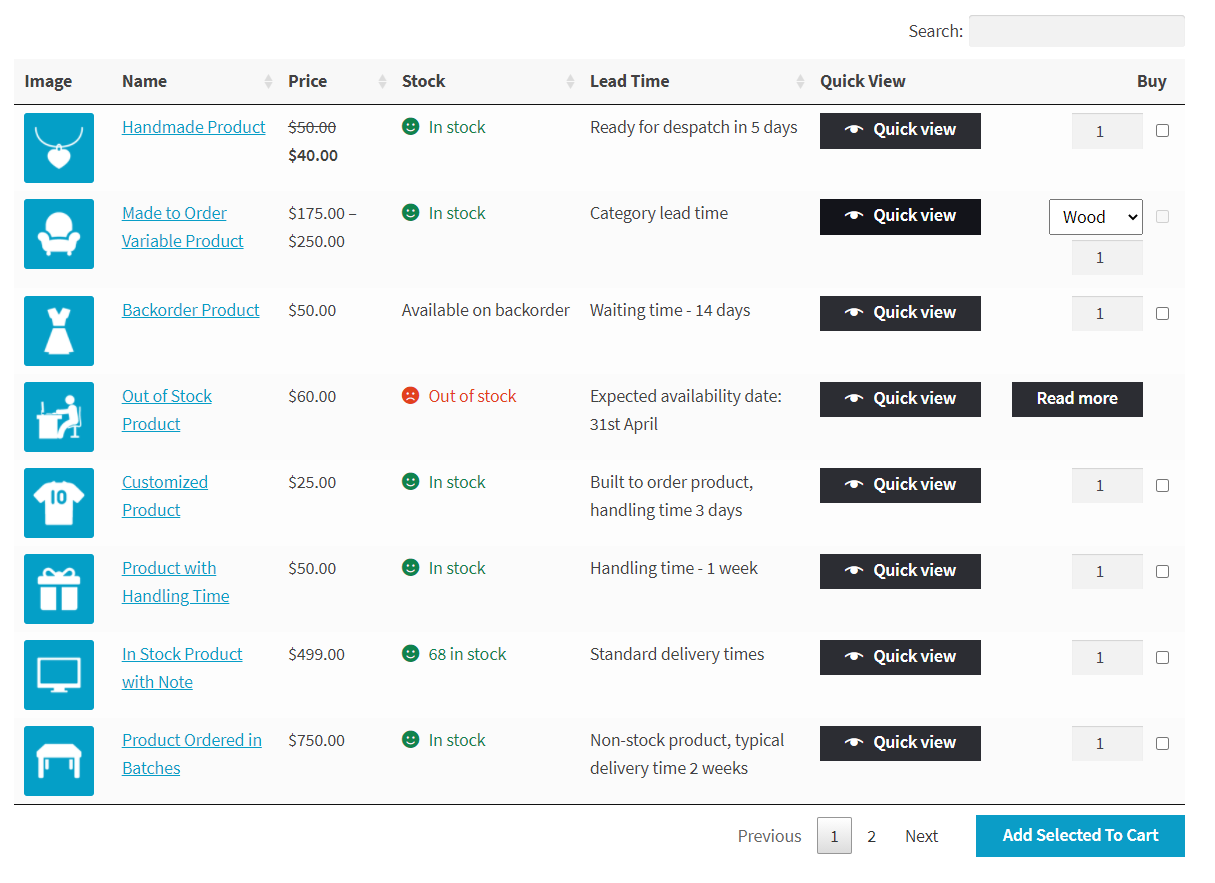Click the dress Backorder Product image

coord(59,331)
